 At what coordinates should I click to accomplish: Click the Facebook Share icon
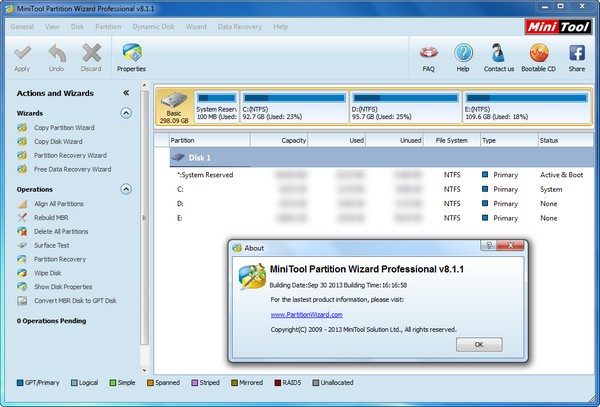(x=577, y=53)
